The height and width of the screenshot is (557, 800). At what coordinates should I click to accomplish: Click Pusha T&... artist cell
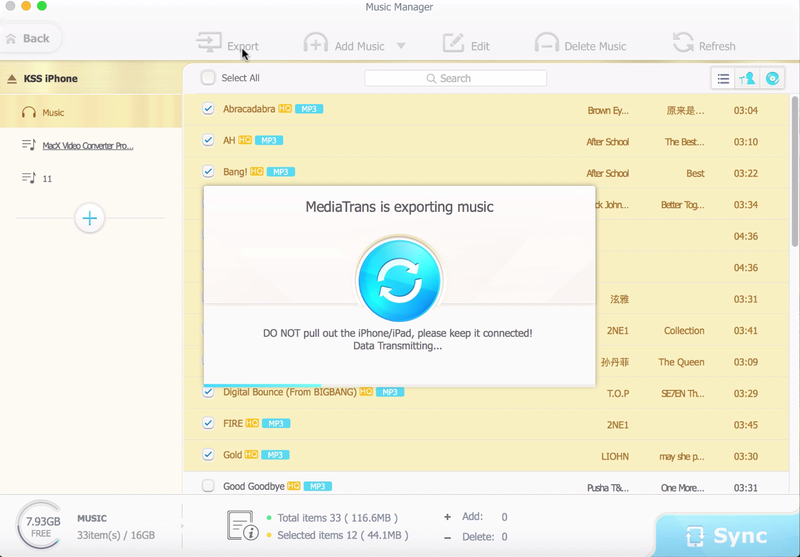tap(608, 488)
